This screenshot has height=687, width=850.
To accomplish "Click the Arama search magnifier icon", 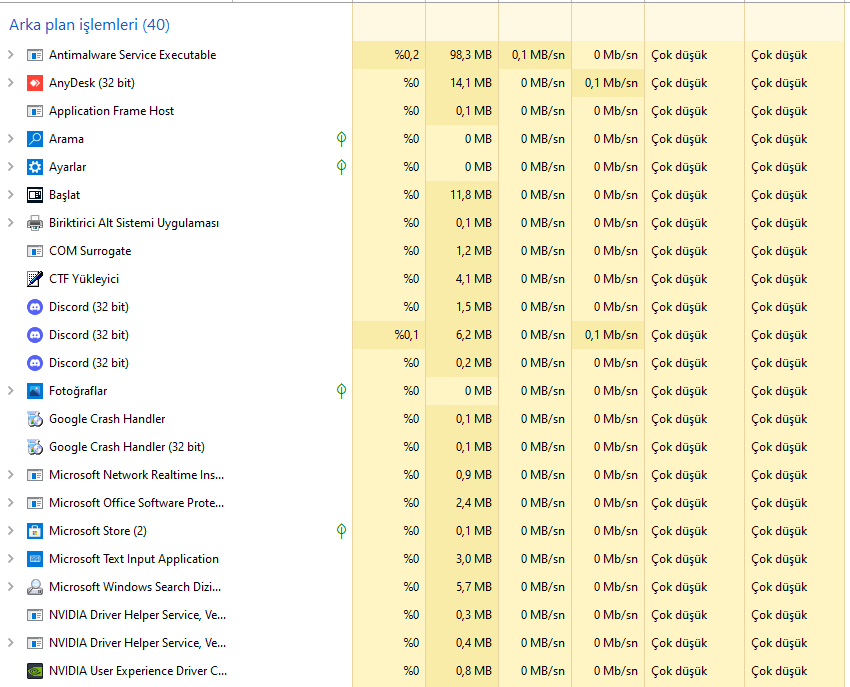I will coord(35,139).
